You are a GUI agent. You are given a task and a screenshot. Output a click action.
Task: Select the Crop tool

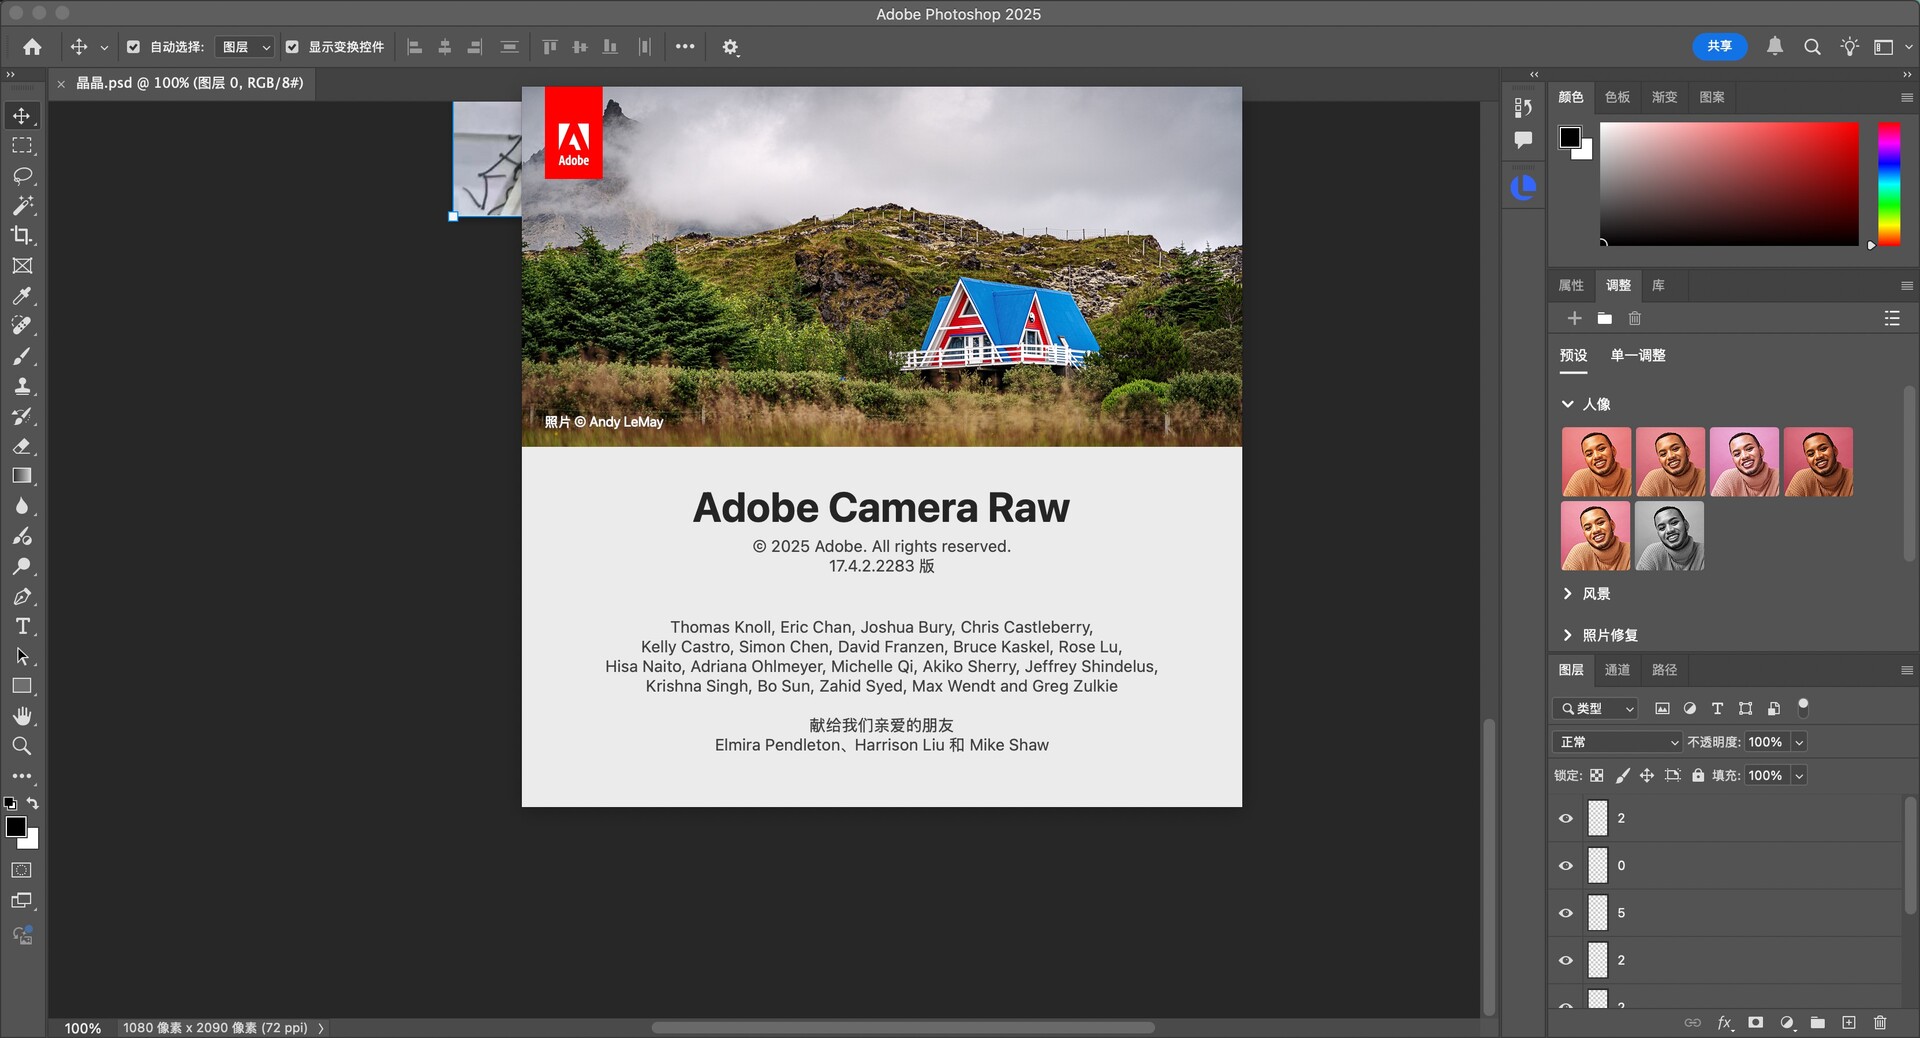tap(22, 236)
